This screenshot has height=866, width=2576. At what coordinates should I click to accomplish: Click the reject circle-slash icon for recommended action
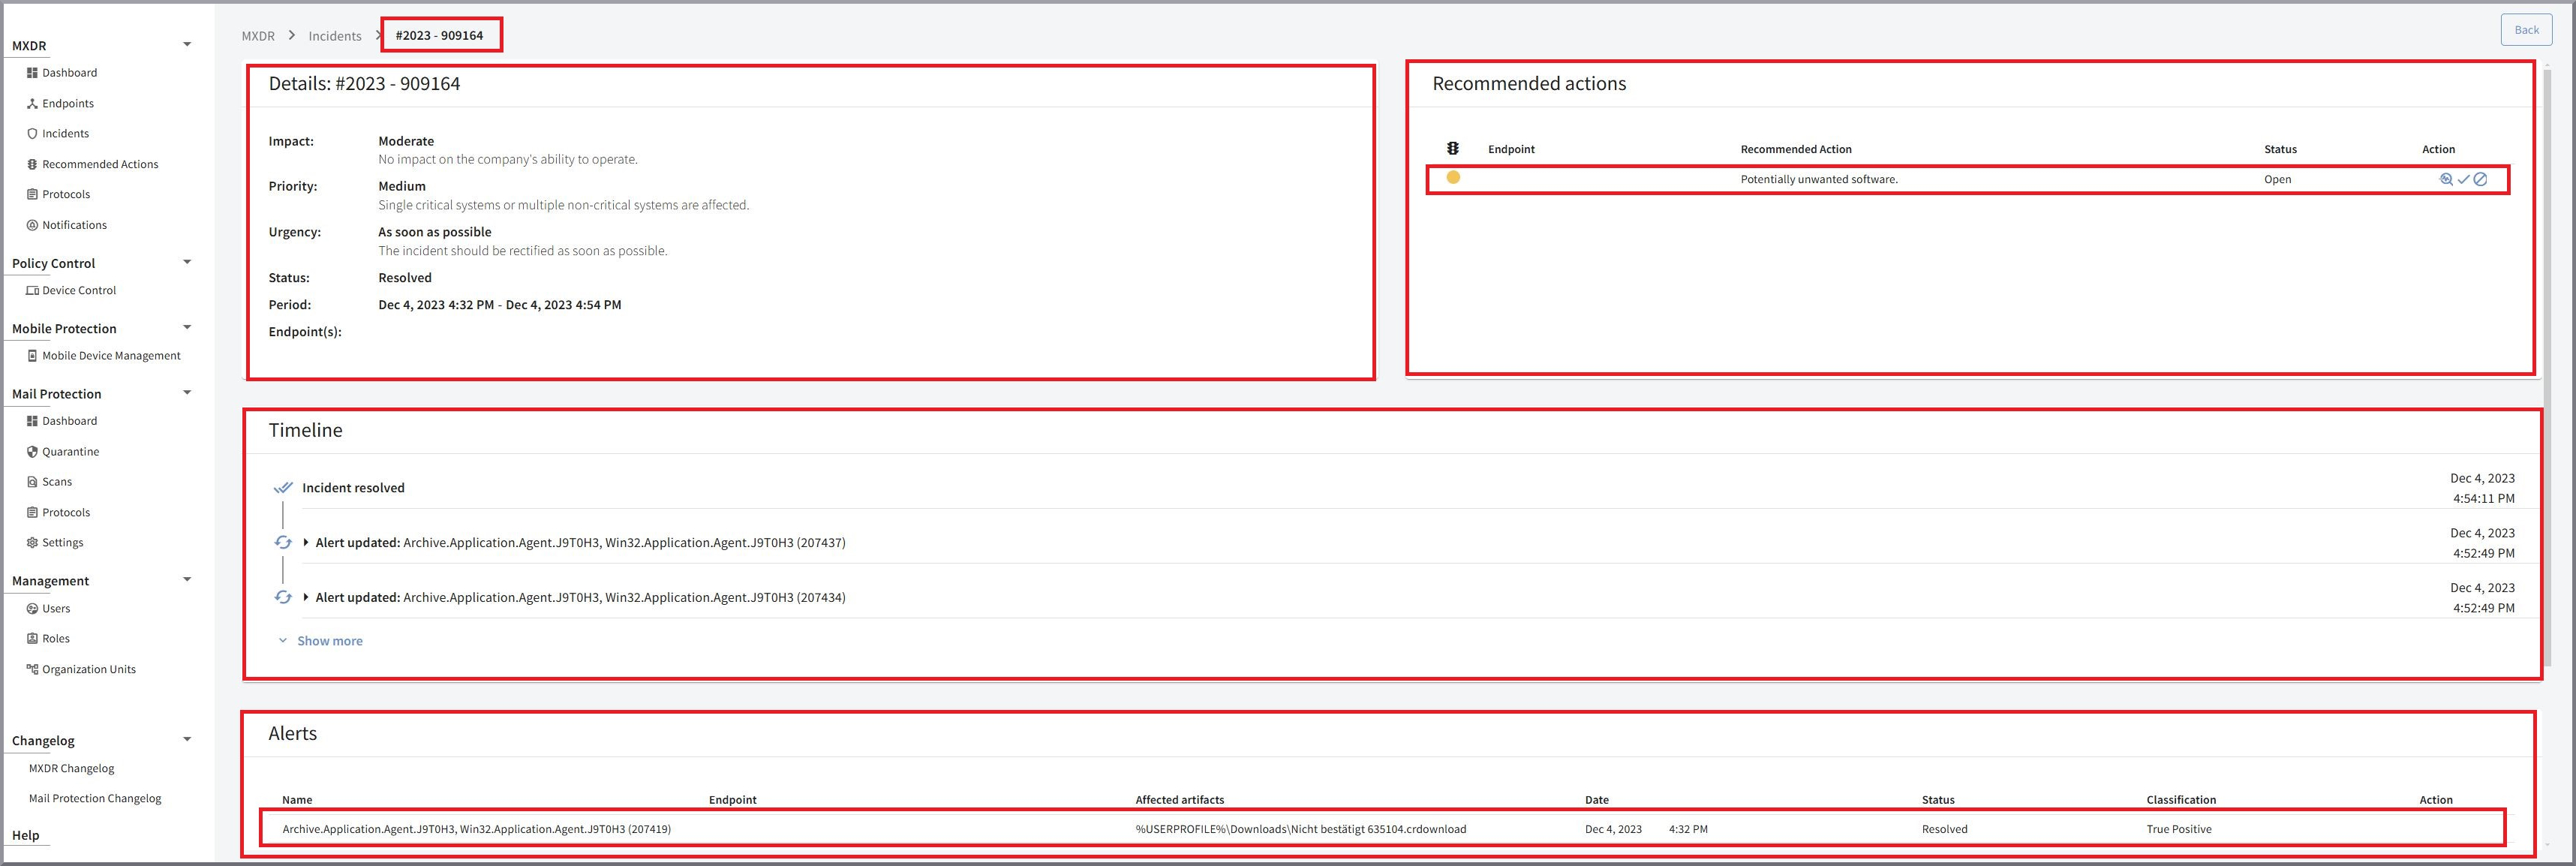(2480, 180)
